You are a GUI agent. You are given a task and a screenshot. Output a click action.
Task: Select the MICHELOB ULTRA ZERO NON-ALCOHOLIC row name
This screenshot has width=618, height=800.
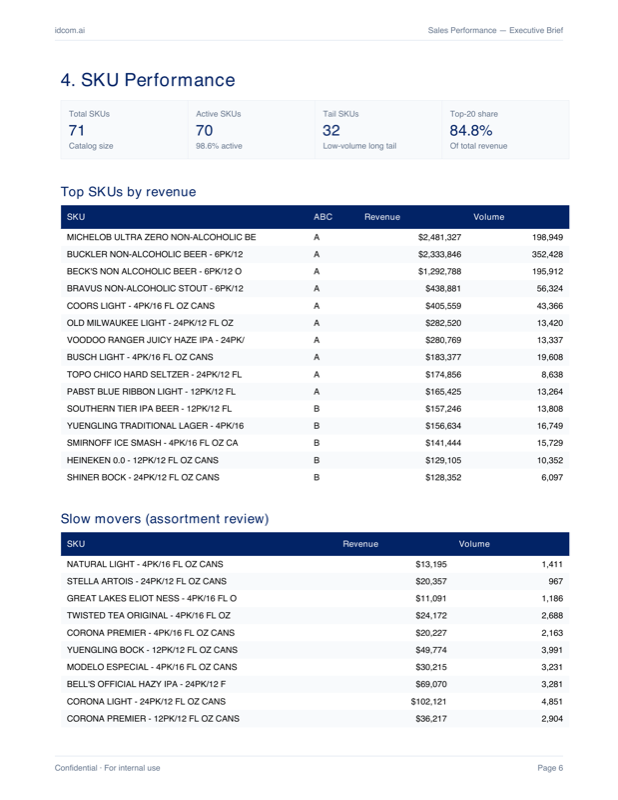point(161,237)
